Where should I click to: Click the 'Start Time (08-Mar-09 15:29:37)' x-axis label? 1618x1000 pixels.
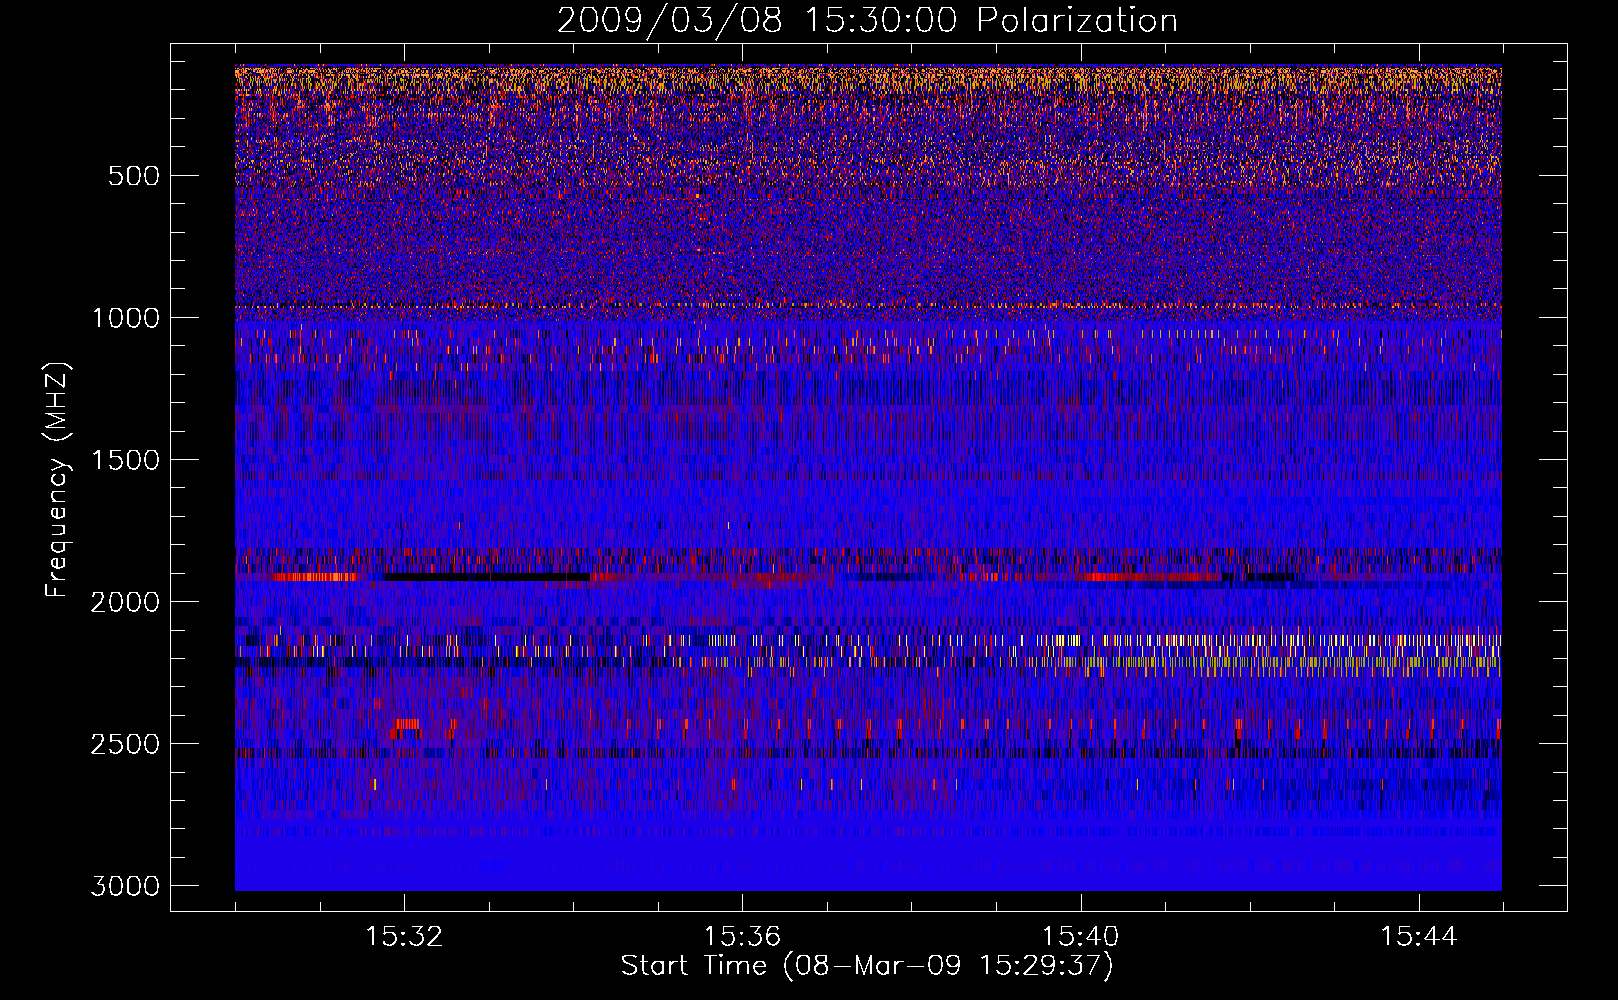tap(867, 966)
